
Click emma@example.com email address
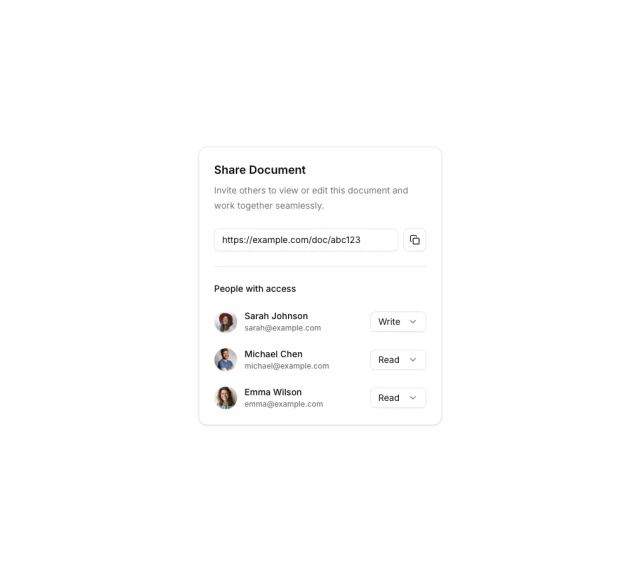(x=284, y=404)
